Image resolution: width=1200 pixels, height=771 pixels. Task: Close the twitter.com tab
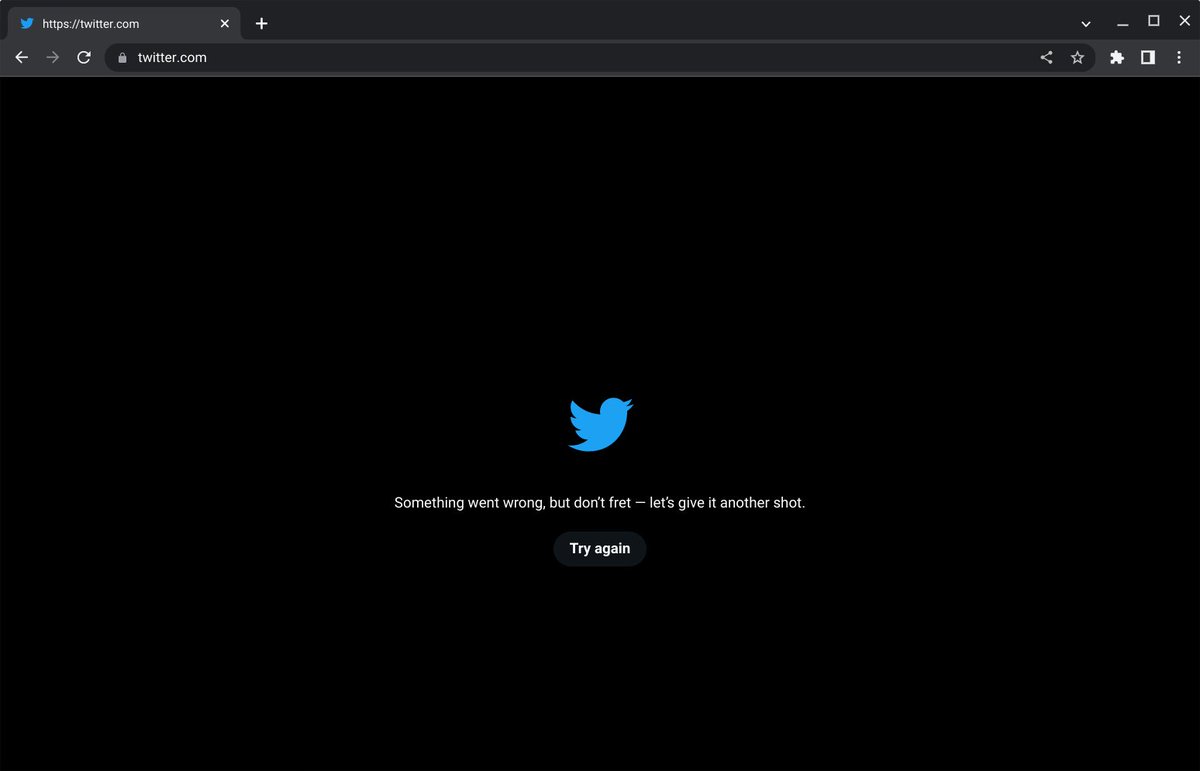[x=224, y=23]
